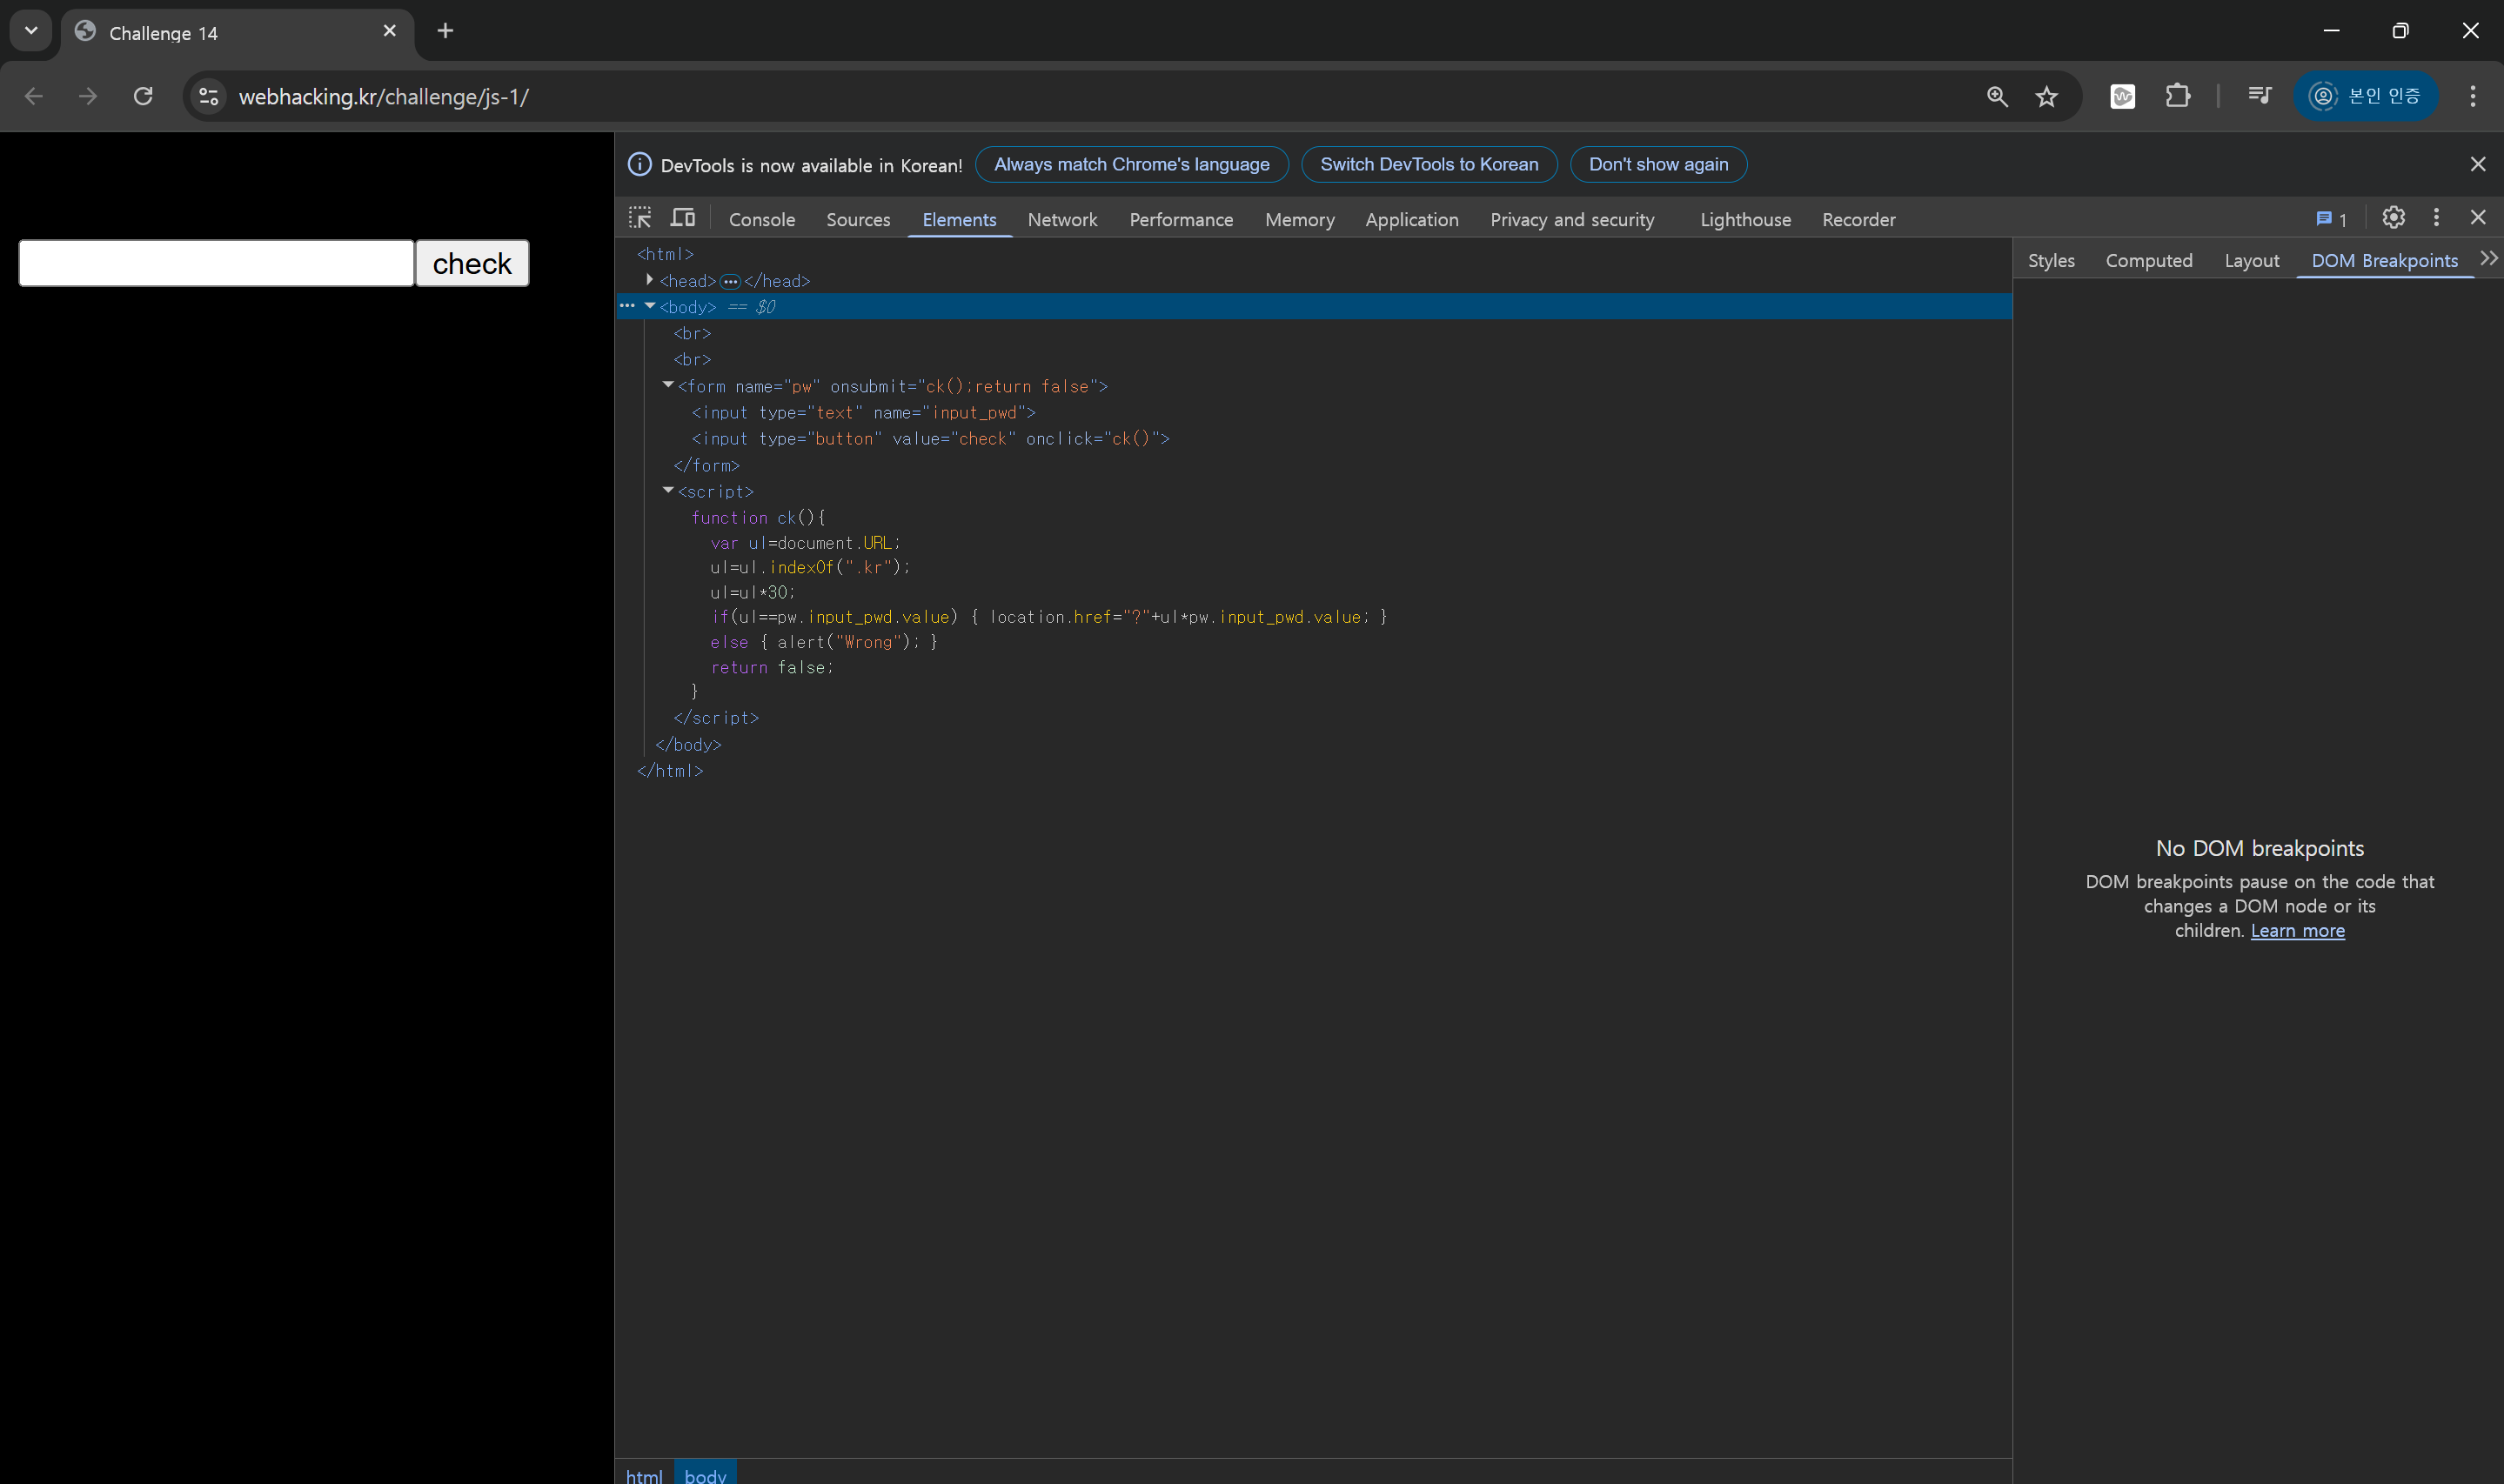Select body in the breadcrumb bar

(x=705, y=1475)
